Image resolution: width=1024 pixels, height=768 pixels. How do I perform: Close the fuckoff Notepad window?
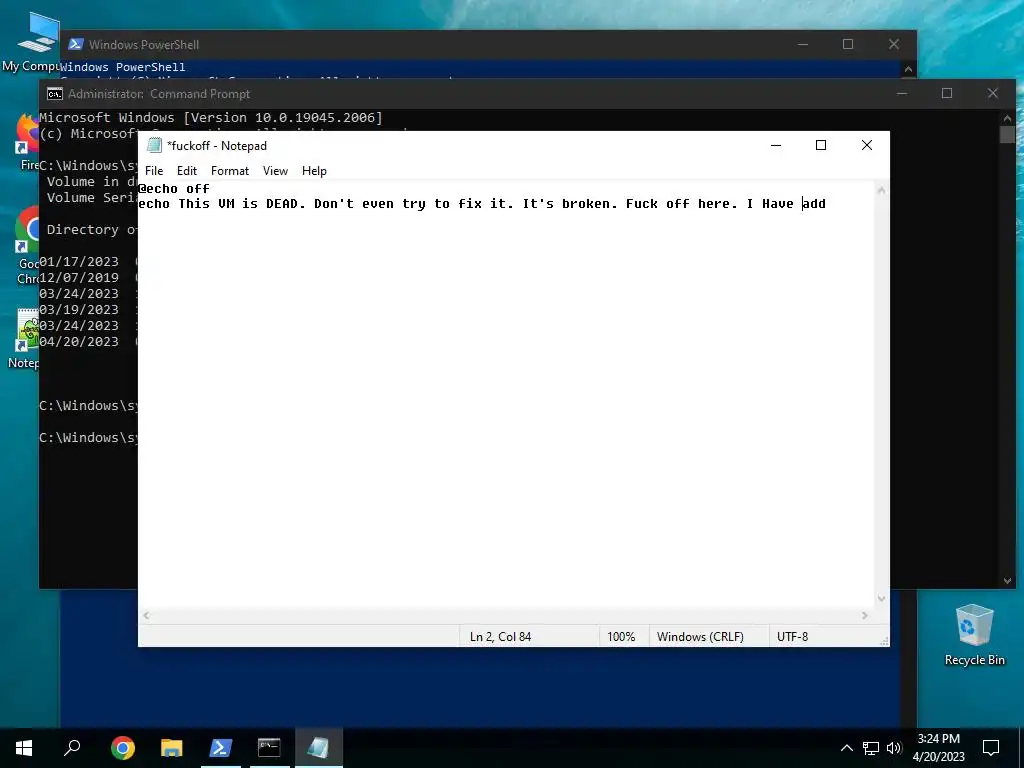tap(867, 145)
